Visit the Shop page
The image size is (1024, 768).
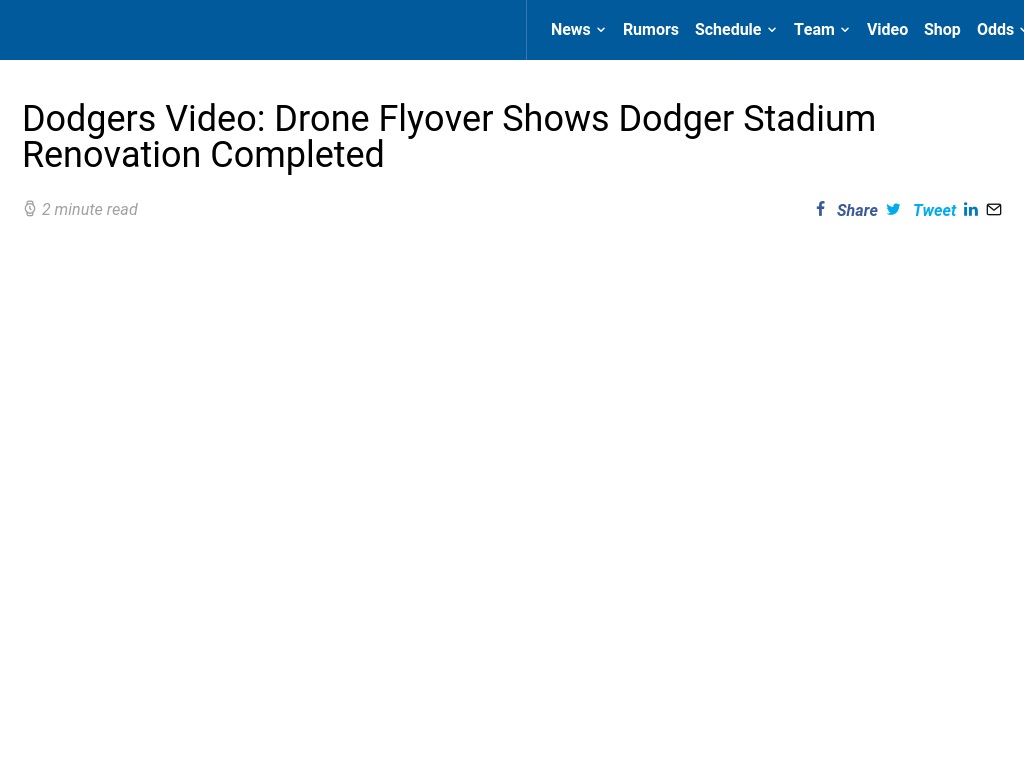click(x=942, y=29)
